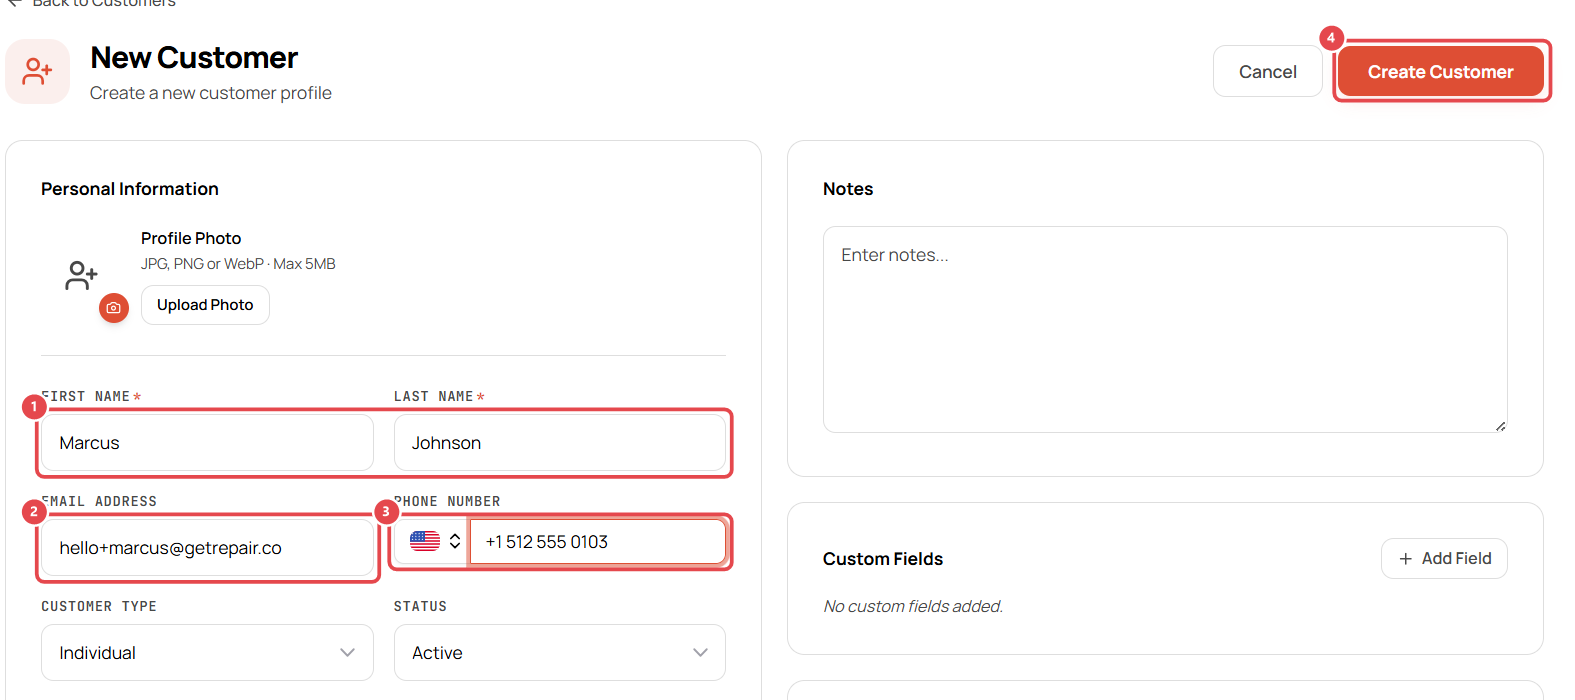Click the Profile Photo label
This screenshot has width=1575, height=700.
pos(191,238)
